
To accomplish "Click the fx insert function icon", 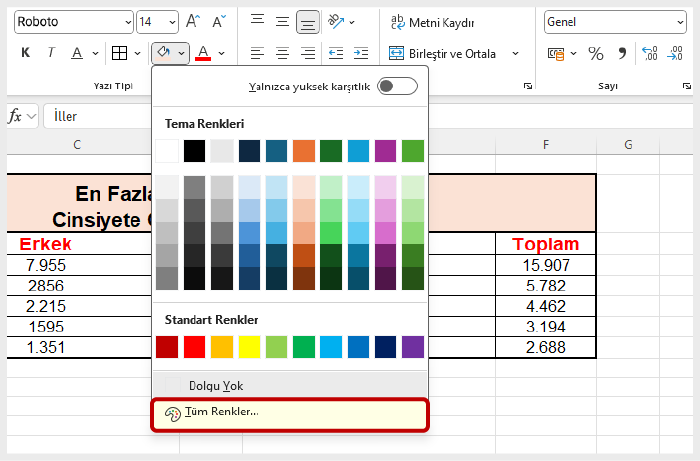I will coord(15,116).
